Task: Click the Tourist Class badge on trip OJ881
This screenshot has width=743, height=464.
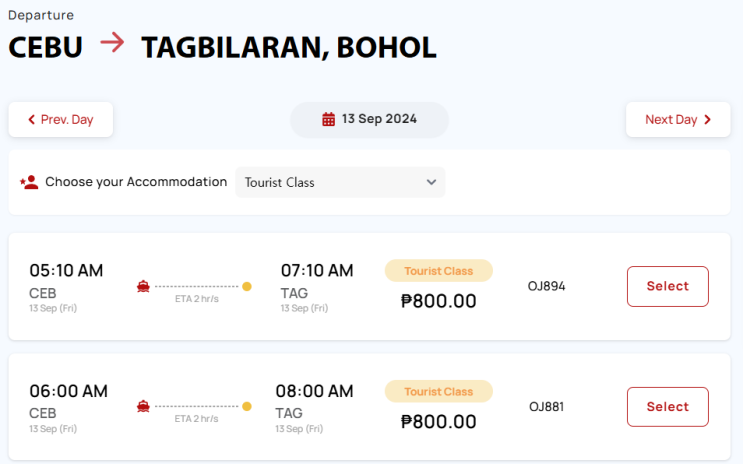Action: tap(438, 391)
